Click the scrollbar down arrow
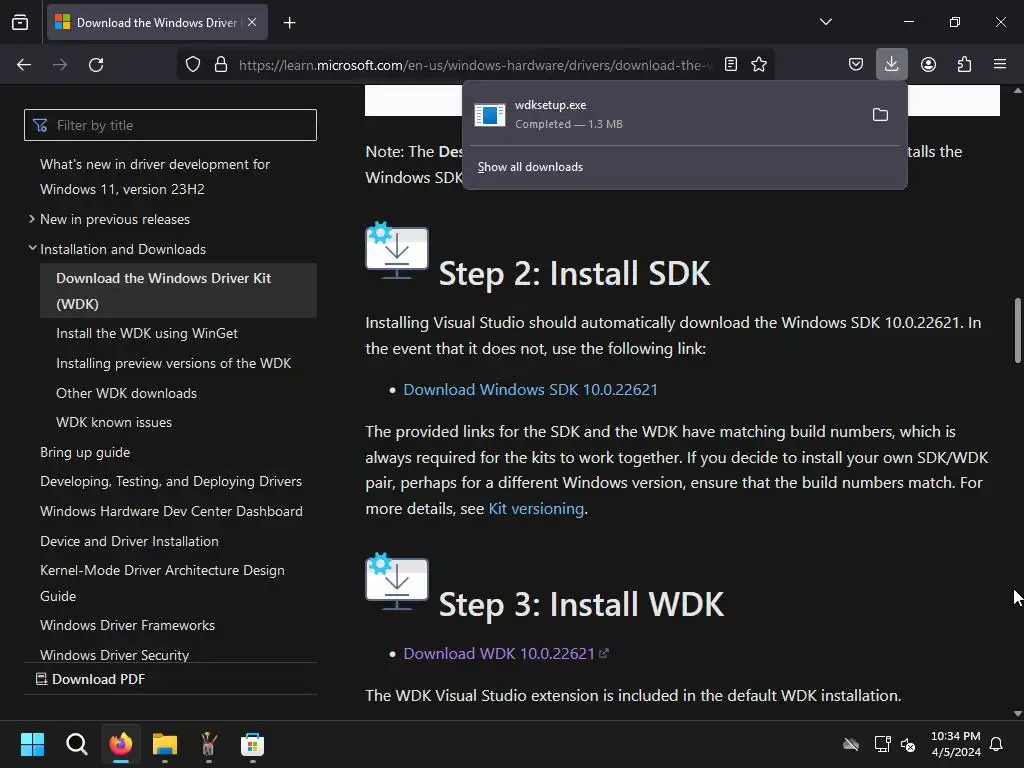Screen dimensions: 1024x768 point(1017,714)
